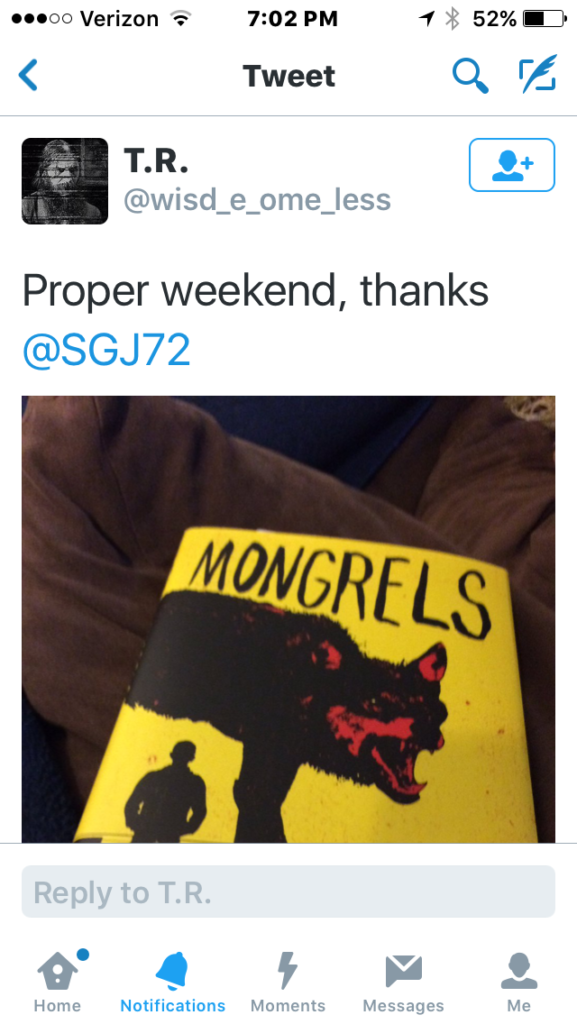Open T.R.'s profile avatar

tap(65, 181)
